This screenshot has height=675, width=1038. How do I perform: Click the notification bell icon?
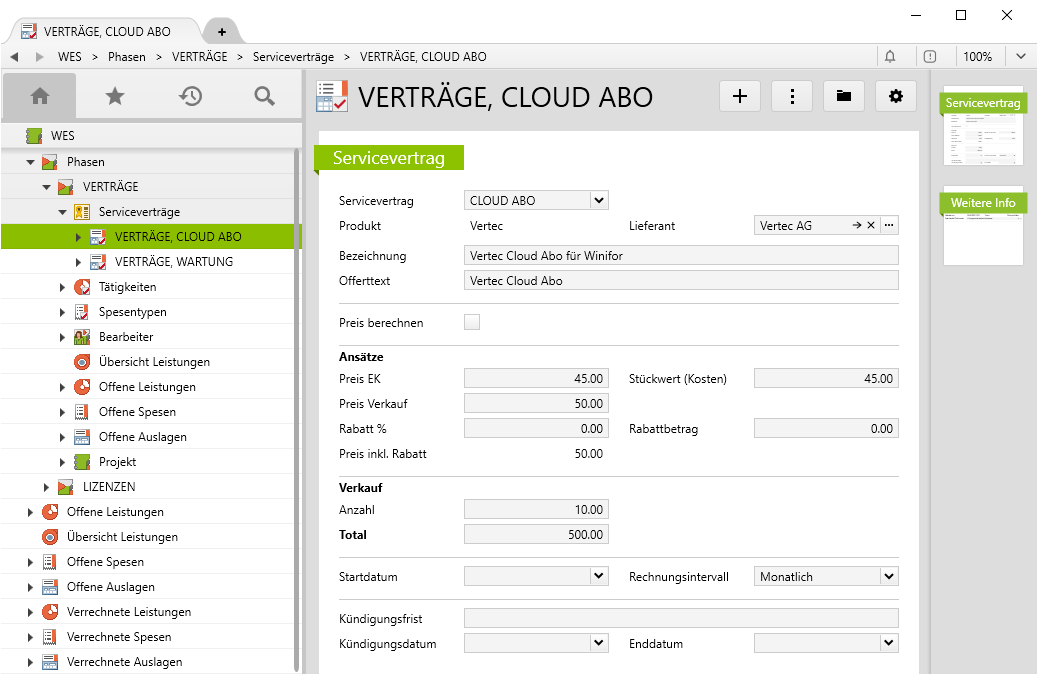click(890, 57)
